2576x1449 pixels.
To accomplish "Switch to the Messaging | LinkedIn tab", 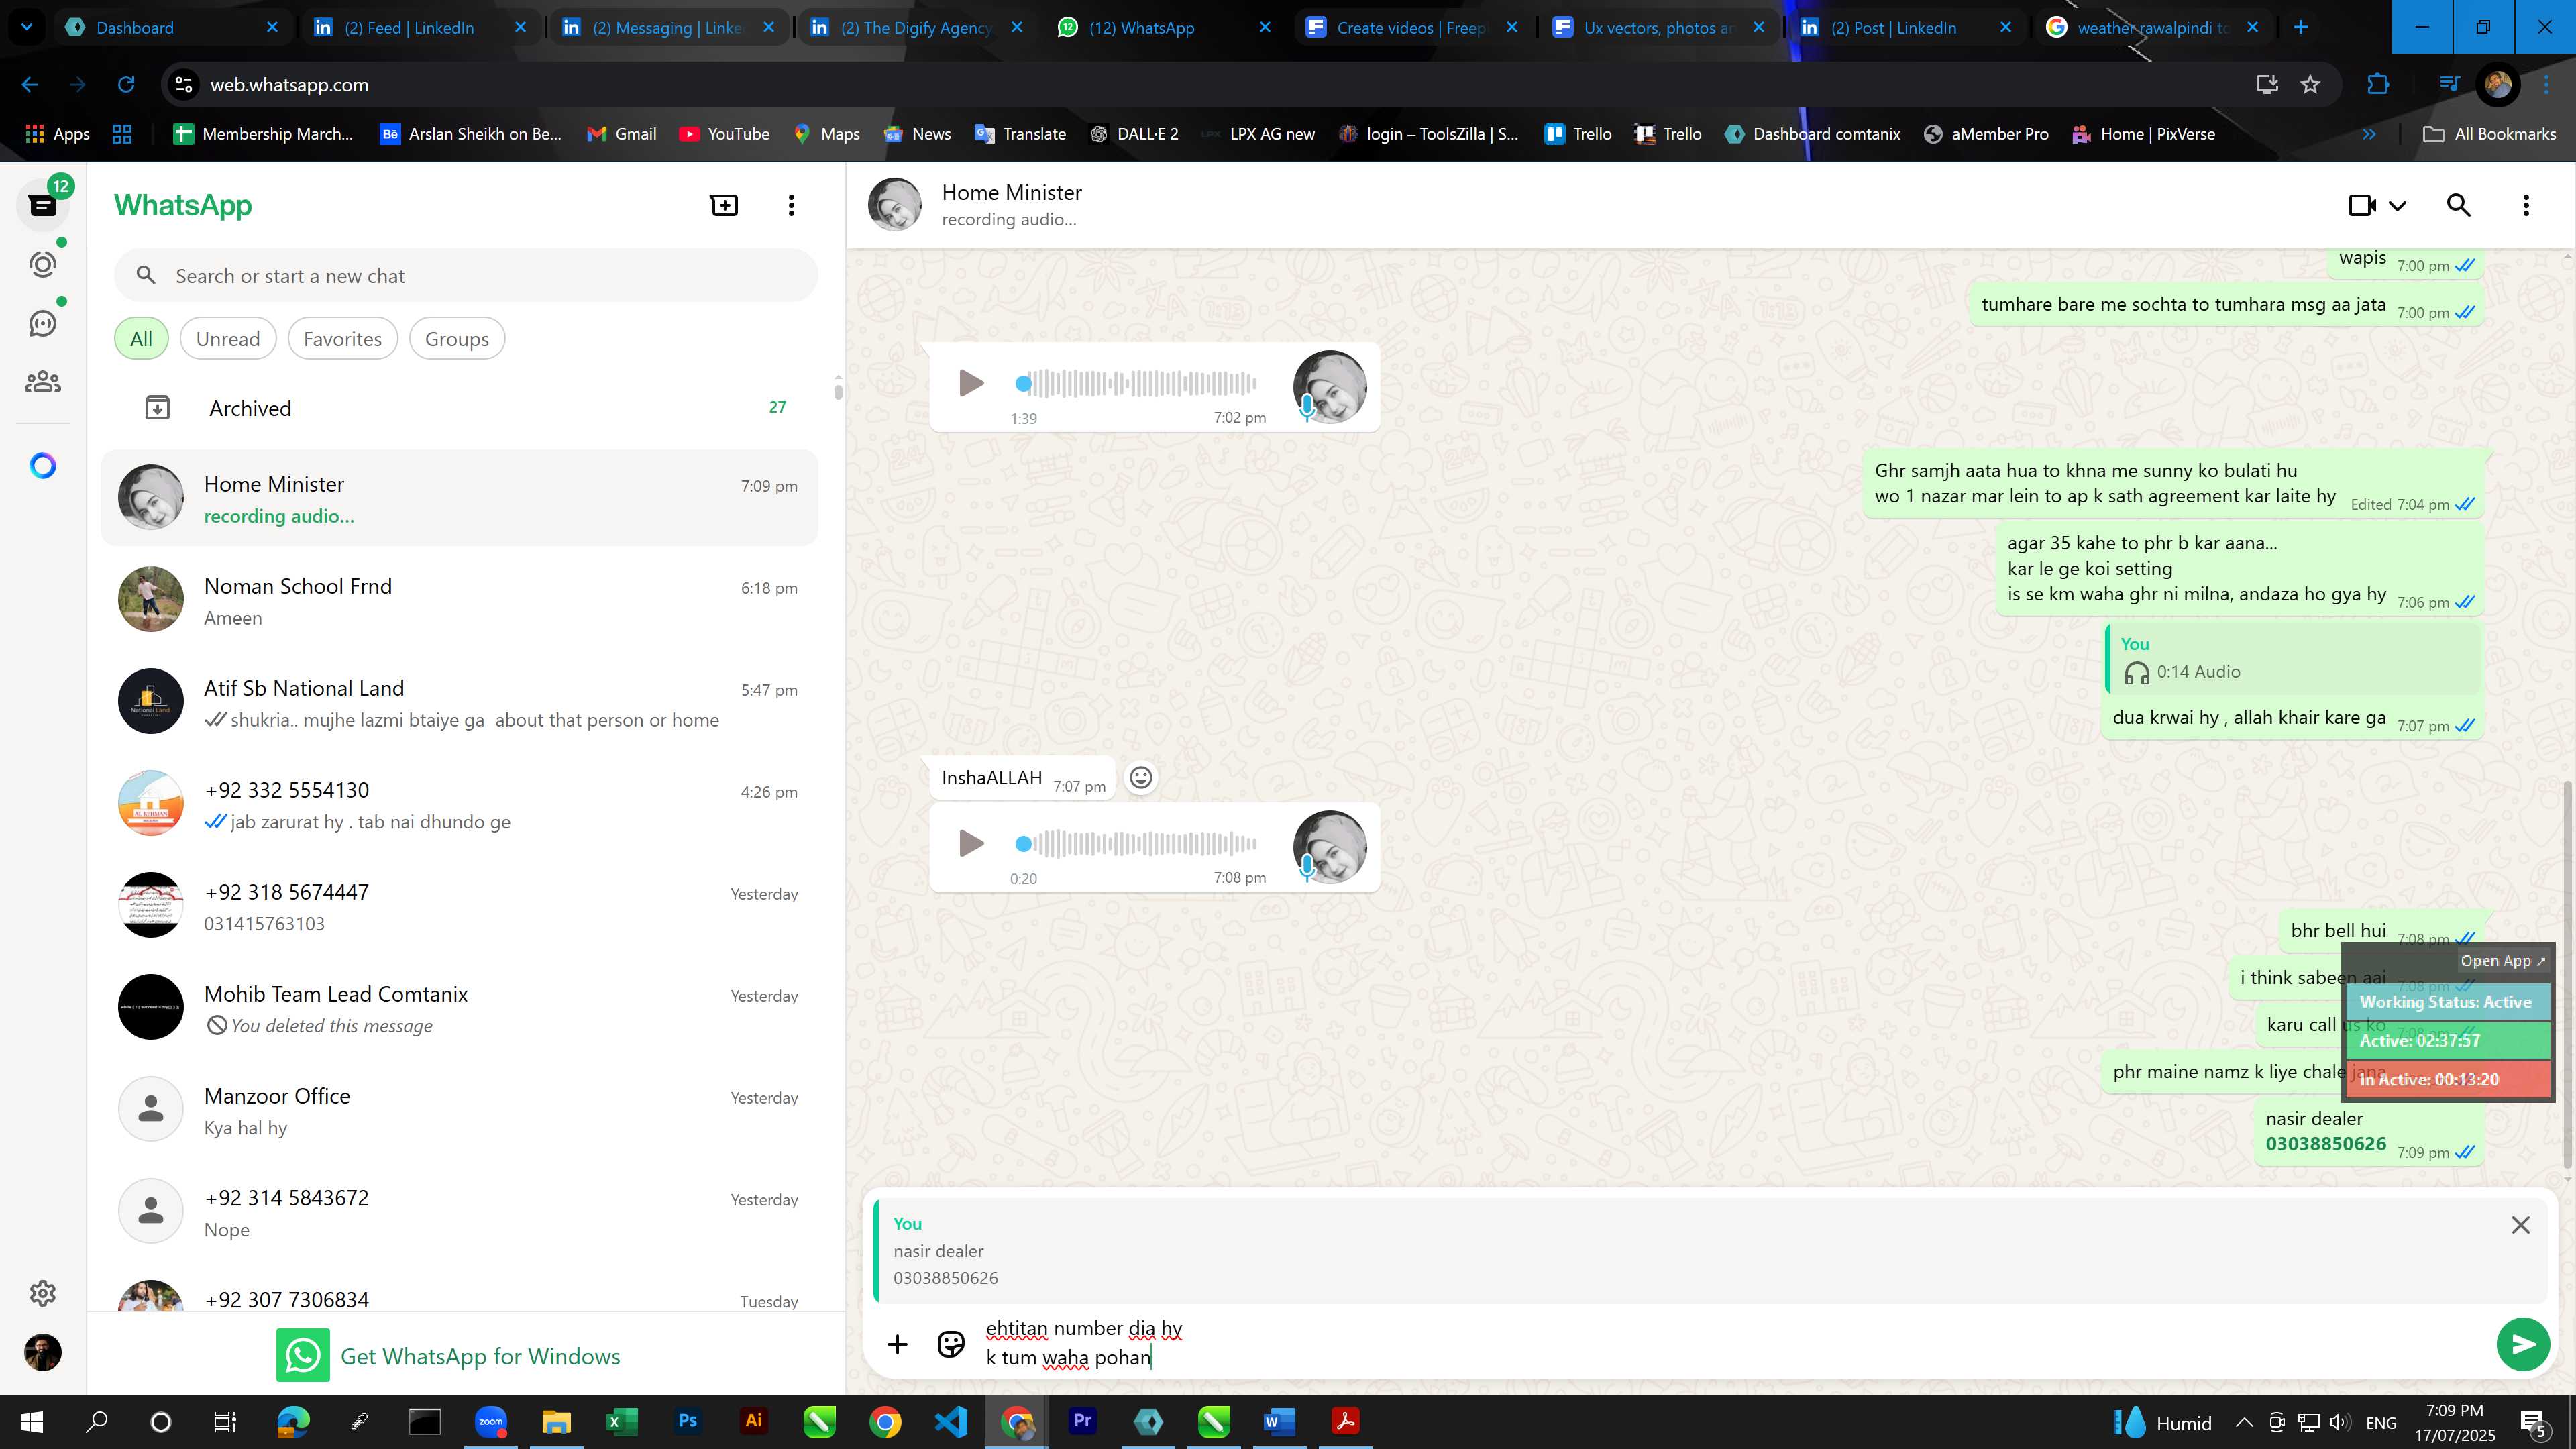I will point(667,27).
